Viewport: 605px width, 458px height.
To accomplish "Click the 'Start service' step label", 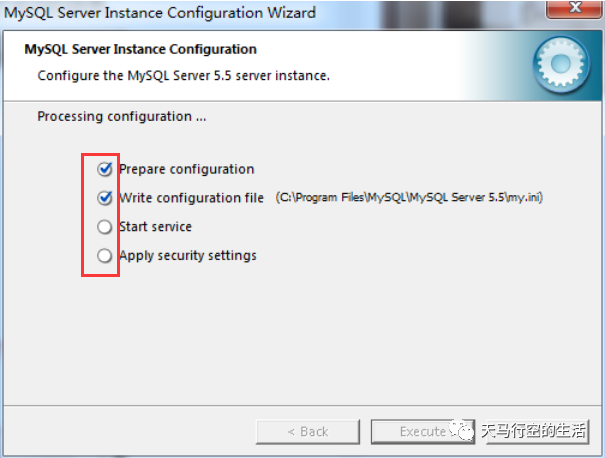I will 155,227.
